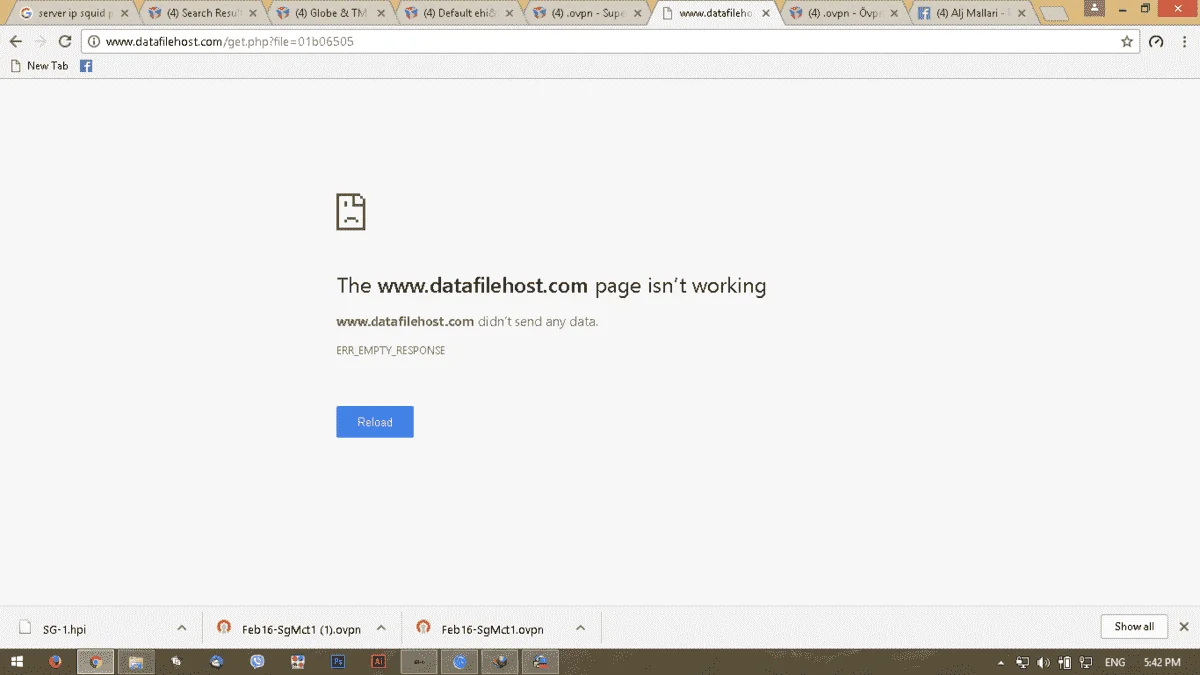Image resolution: width=1200 pixels, height=675 pixels.
Task: Go back to the previous page
Action: tap(16, 42)
